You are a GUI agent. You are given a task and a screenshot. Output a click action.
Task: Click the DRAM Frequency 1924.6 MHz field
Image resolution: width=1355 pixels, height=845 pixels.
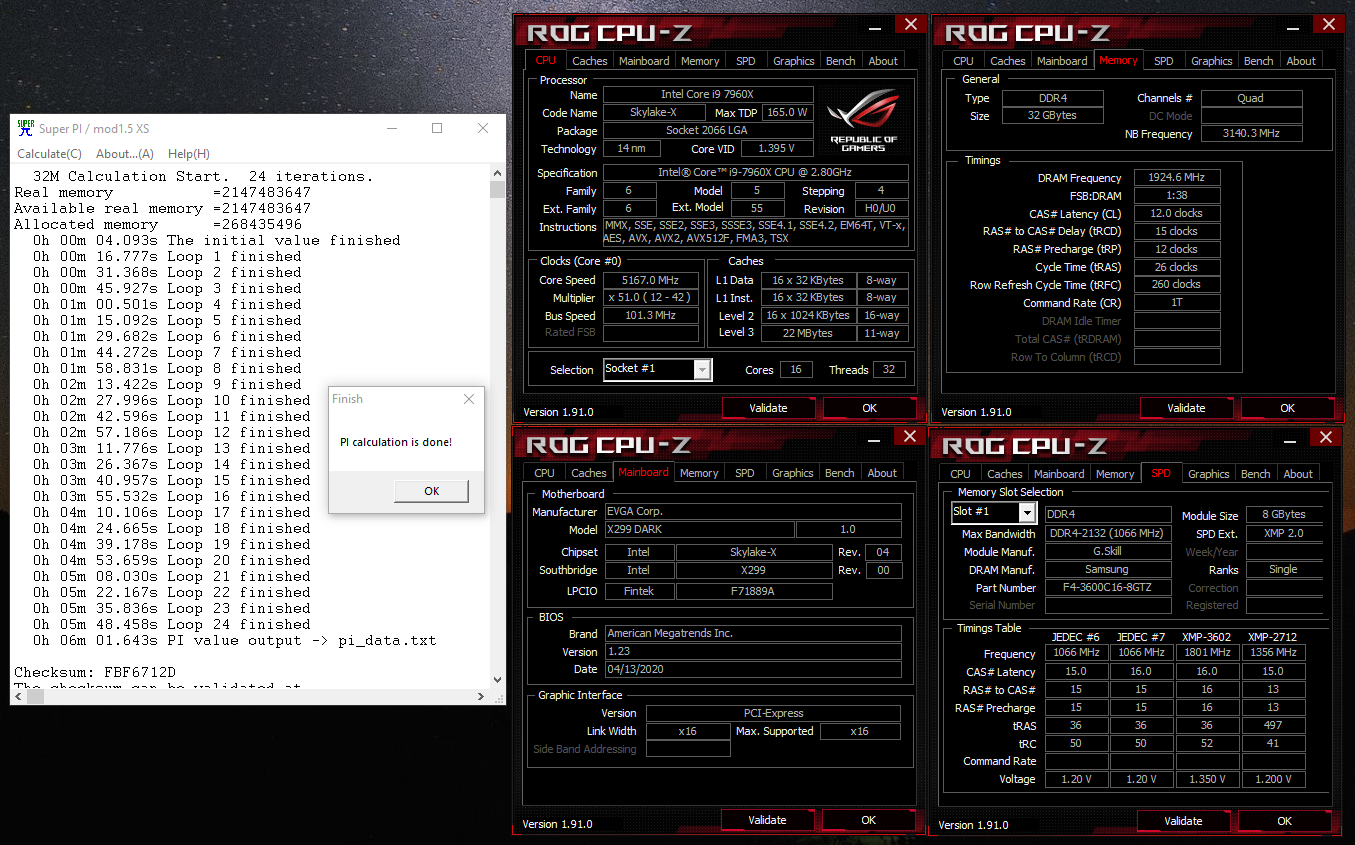coord(1177,177)
